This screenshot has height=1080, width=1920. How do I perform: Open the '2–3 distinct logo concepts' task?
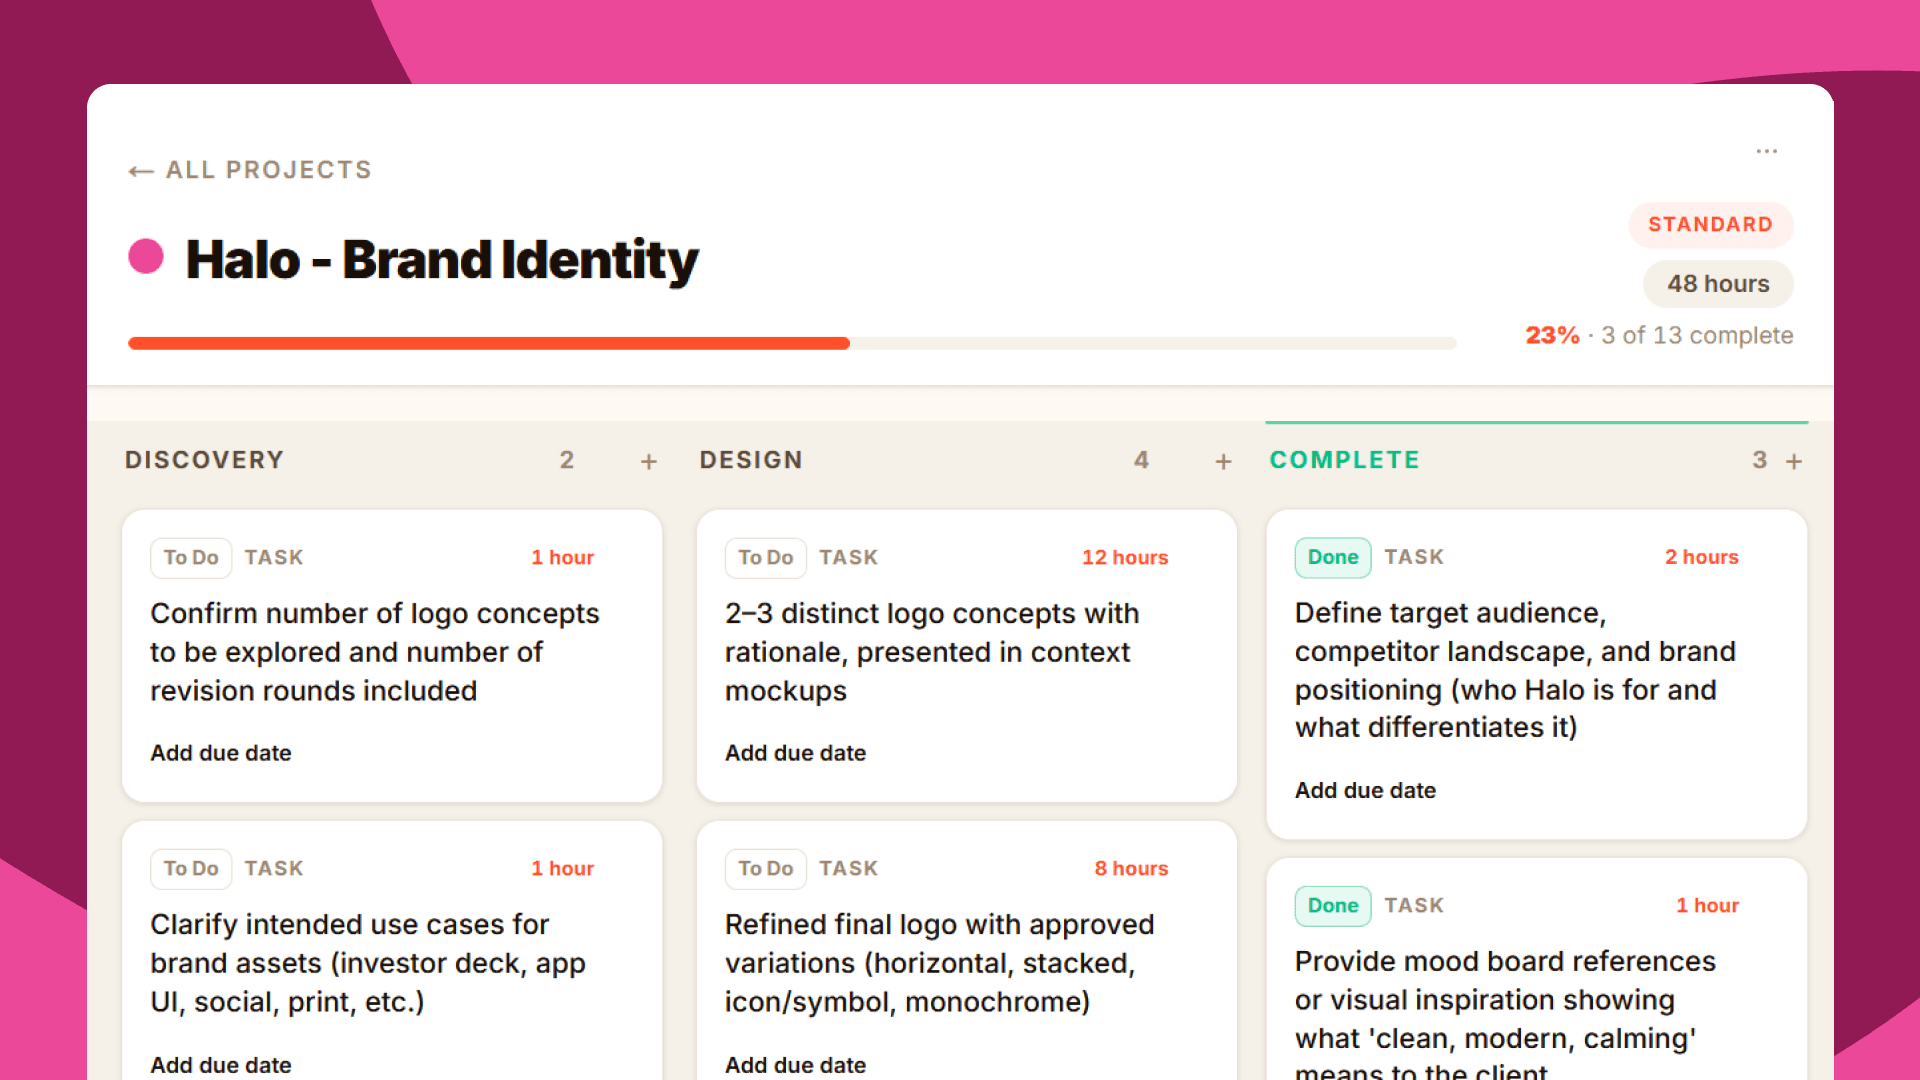click(x=932, y=652)
